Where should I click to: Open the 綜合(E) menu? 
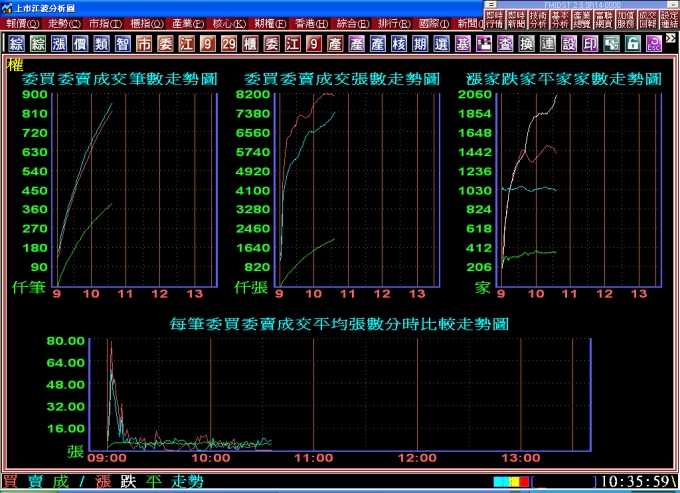(353, 23)
